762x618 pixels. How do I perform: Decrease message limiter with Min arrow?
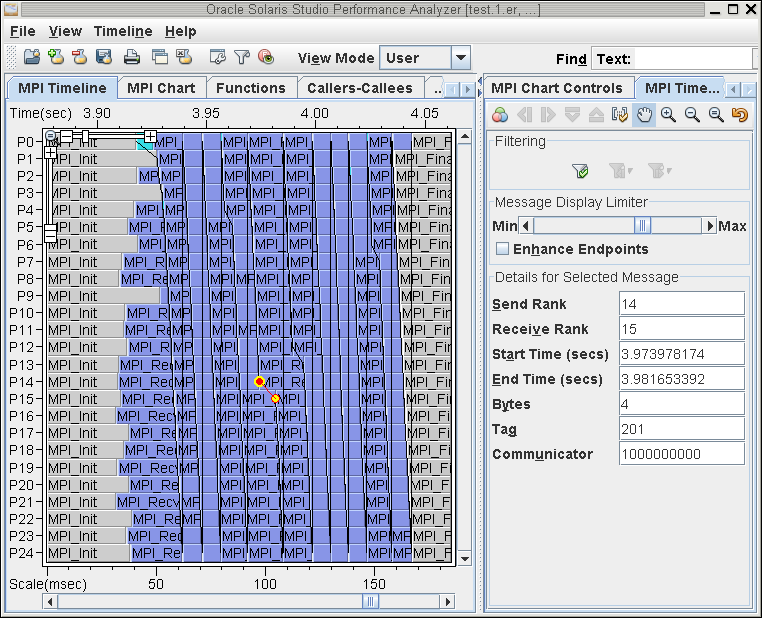click(x=525, y=226)
